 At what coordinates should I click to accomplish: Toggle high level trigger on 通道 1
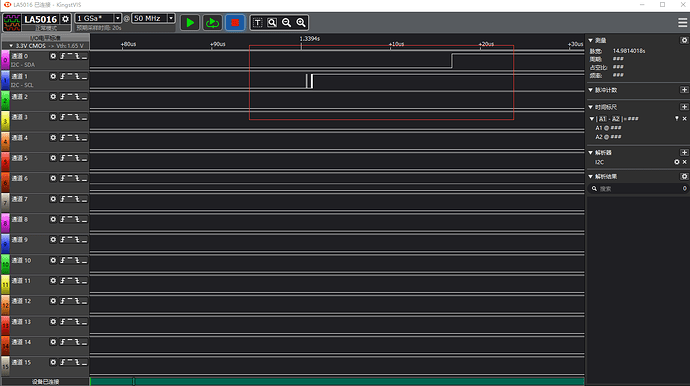tap(70, 77)
